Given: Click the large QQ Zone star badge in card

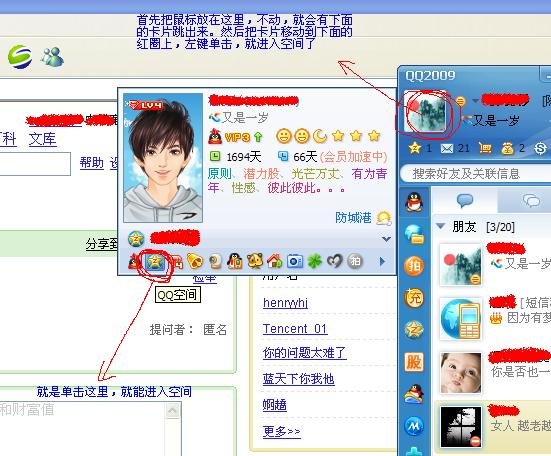Looking at the screenshot, I should coord(136,239).
